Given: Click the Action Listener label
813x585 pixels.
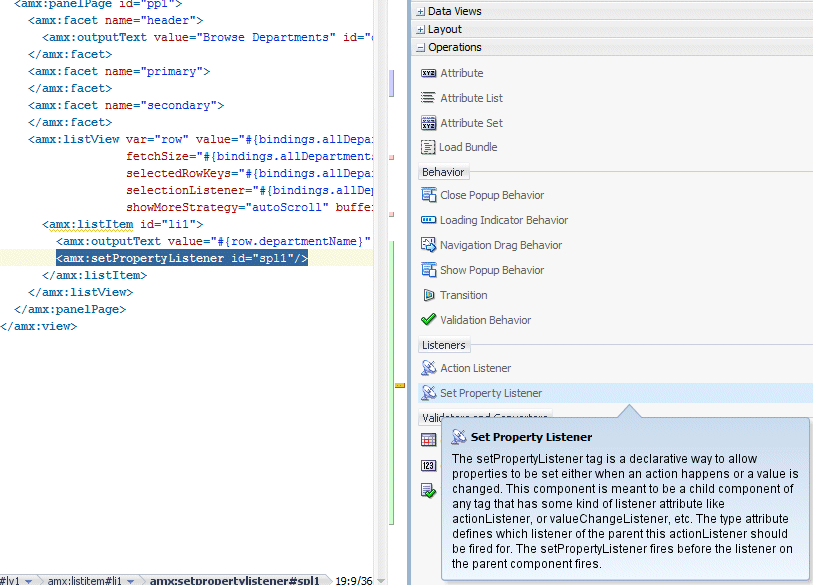Looking at the screenshot, I should point(475,368).
